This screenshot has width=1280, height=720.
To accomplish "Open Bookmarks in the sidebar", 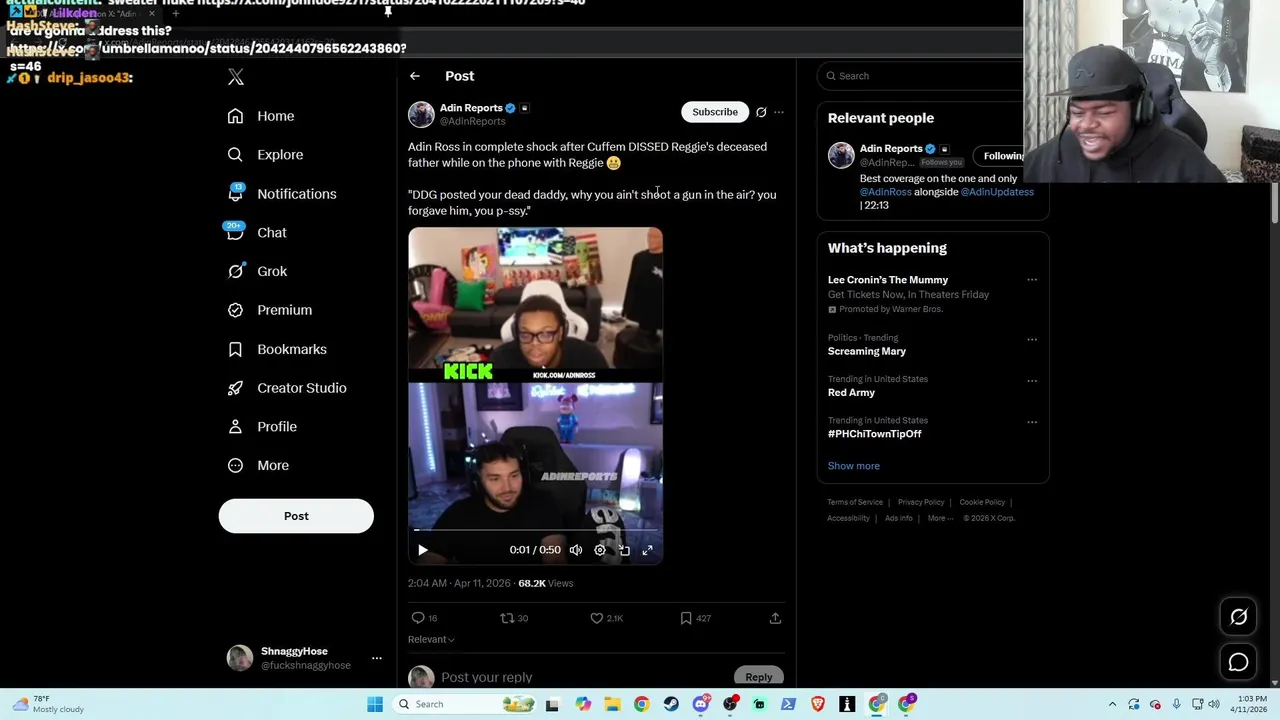I will [x=277, y=349].
